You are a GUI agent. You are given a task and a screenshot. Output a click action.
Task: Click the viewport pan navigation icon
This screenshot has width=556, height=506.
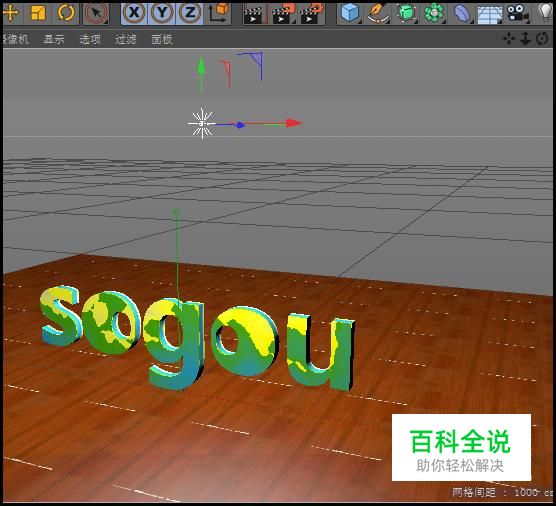tap(508, 38)
